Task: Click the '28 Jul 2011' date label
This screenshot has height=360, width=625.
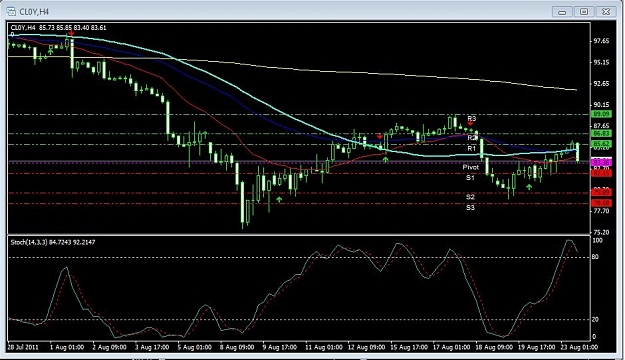Action: coord(23,347)
